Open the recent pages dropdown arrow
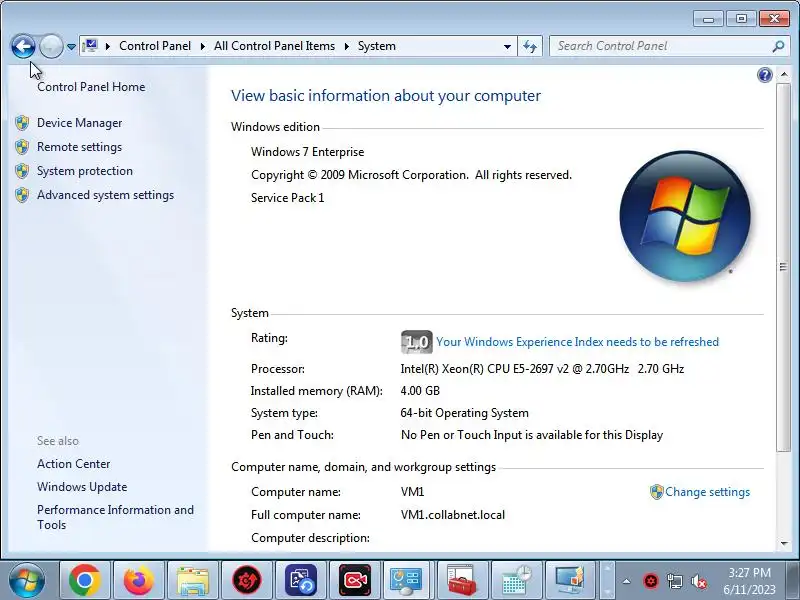This screenshot has width=800, height=600. click(x=71, y=46)
